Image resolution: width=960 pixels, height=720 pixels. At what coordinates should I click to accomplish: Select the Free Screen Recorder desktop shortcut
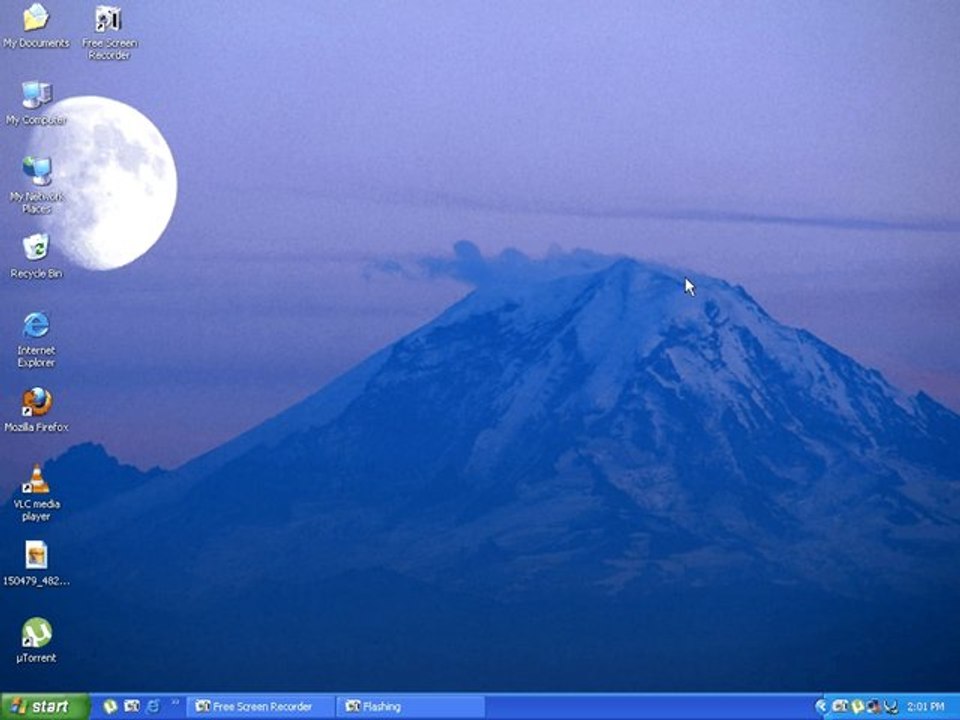pos(110,32)
